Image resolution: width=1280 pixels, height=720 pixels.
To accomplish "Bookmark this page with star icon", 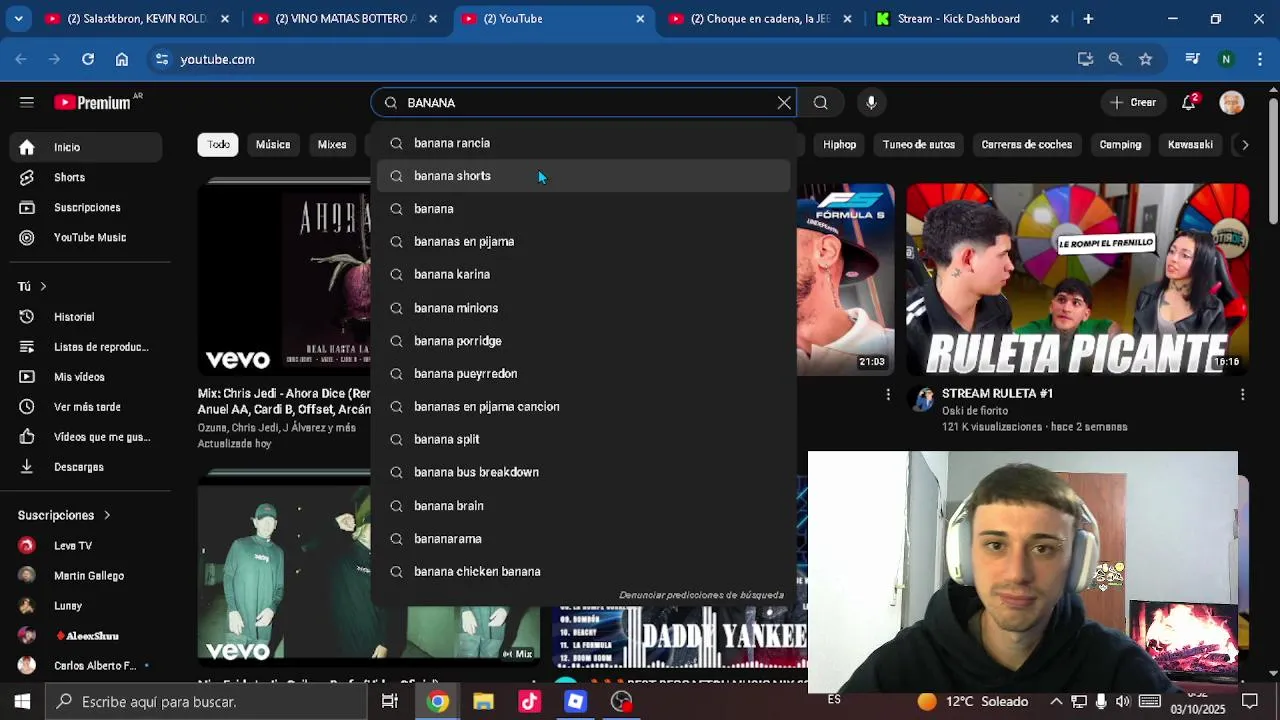I will 1146,59.
